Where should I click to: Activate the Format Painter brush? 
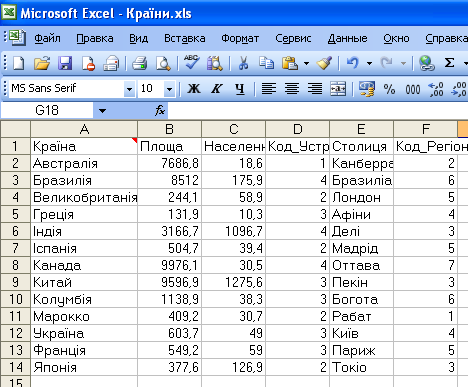(324, 63)
